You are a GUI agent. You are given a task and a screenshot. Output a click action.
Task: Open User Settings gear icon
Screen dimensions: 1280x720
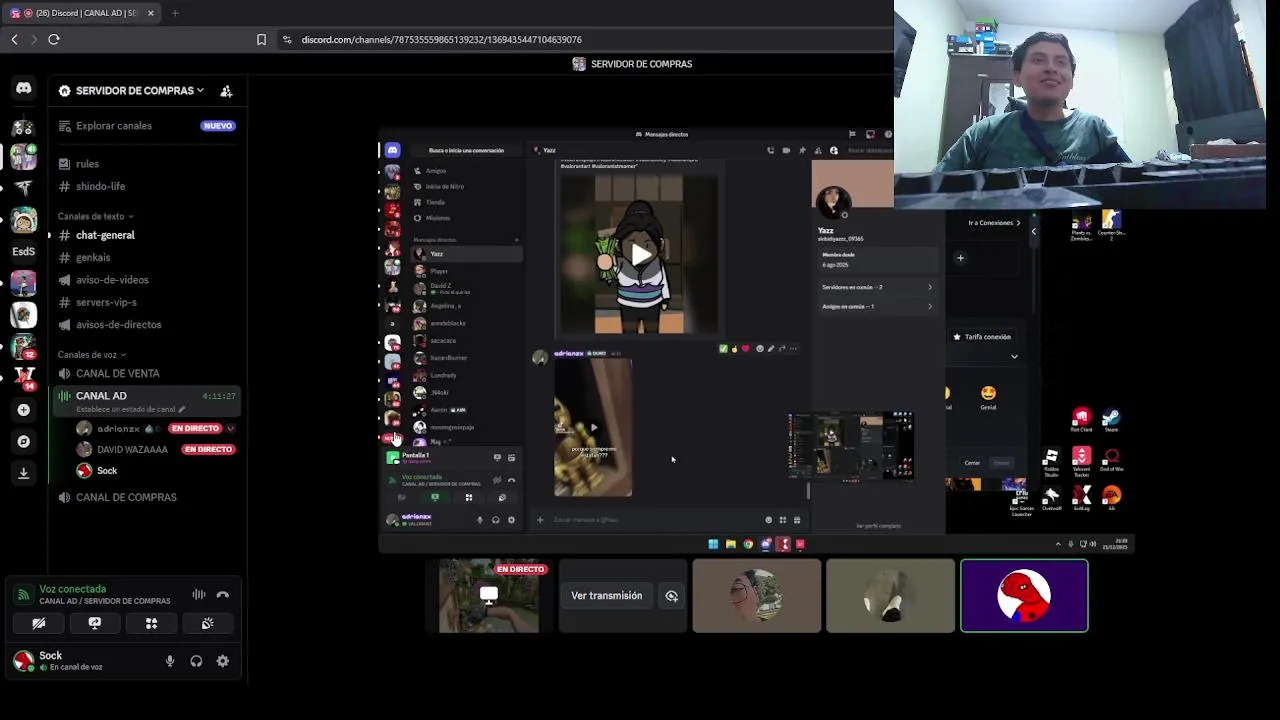click(x=223, y=661)
